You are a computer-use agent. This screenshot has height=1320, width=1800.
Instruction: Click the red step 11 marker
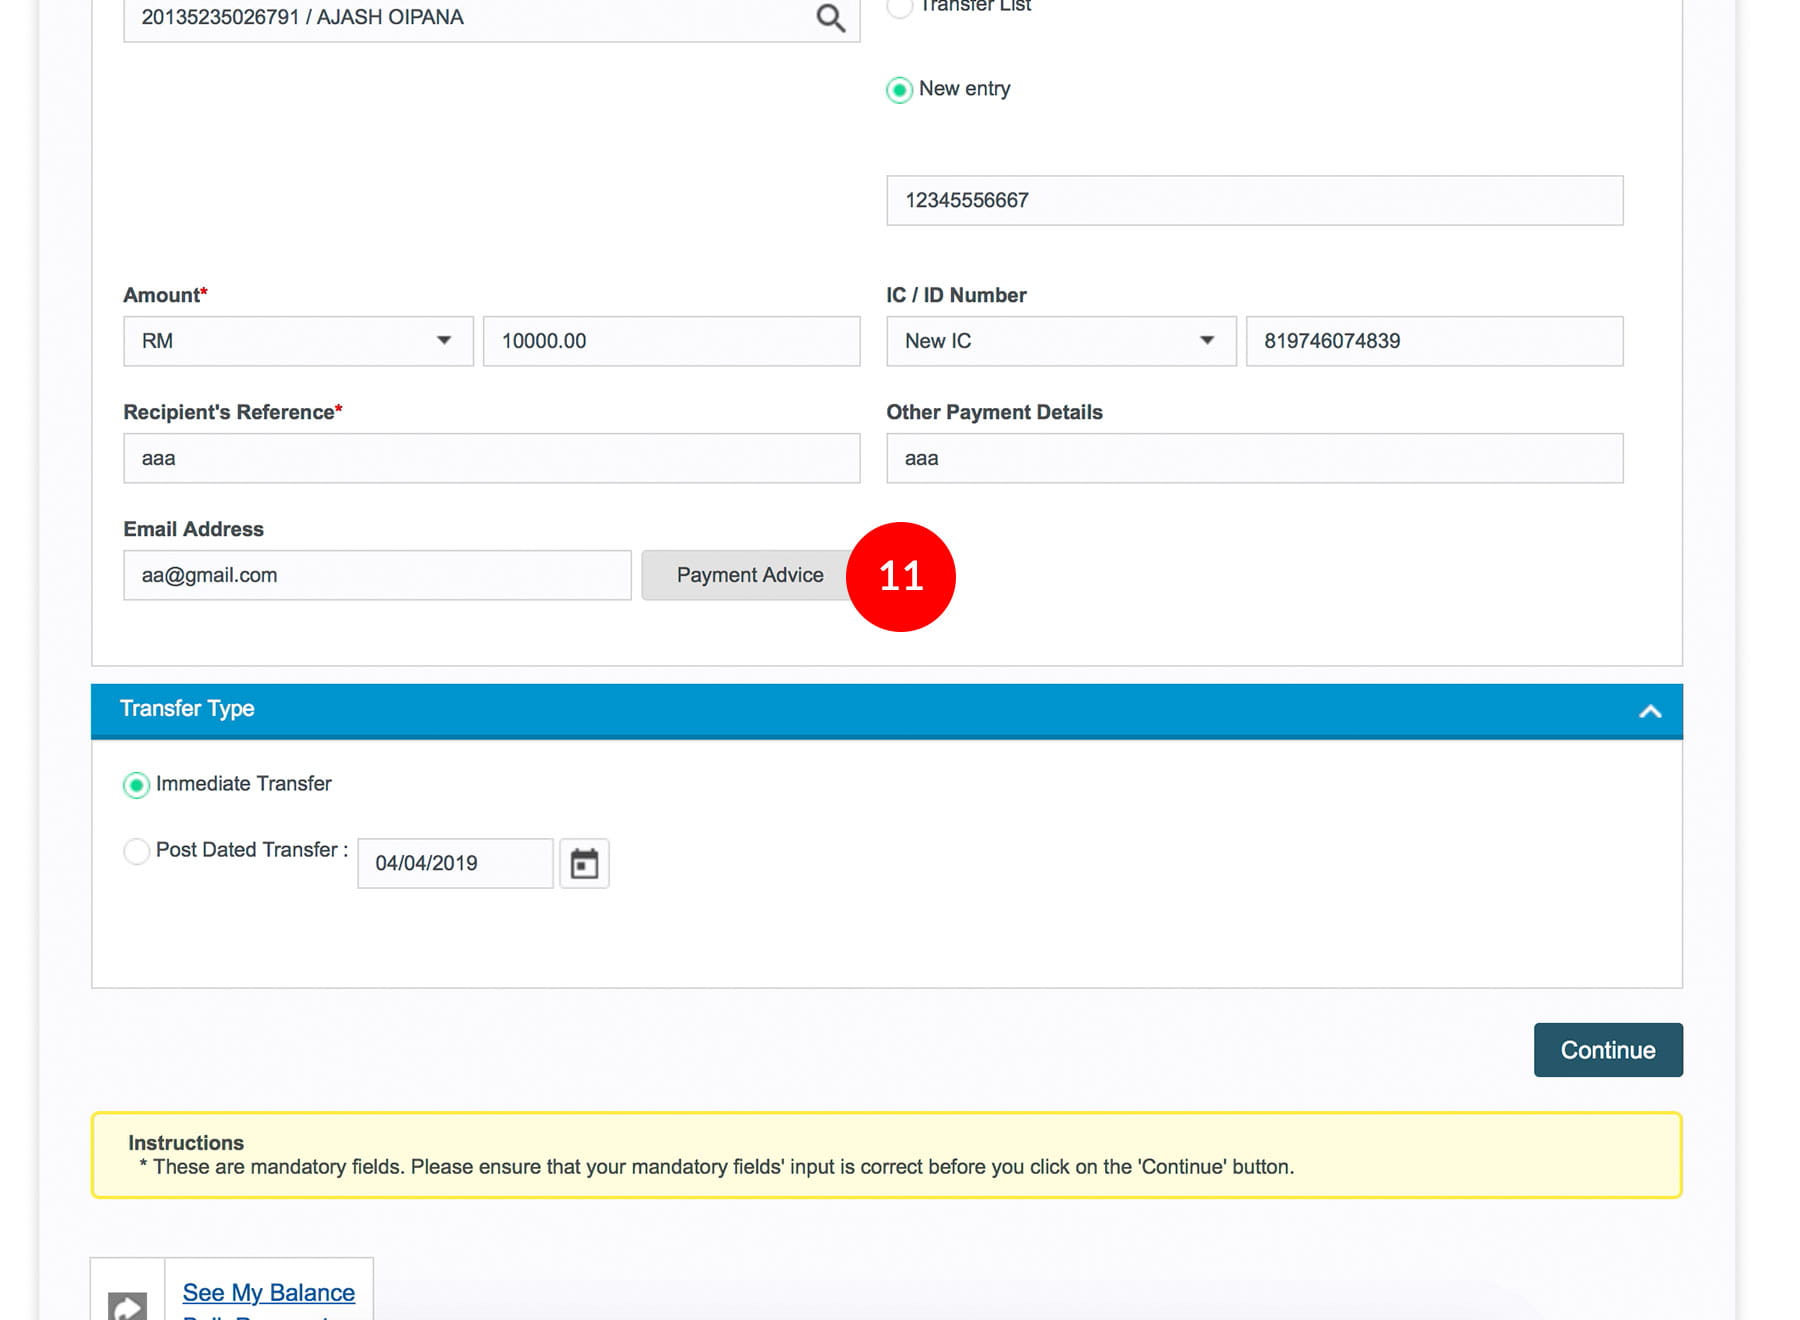(x=900, y=577)
